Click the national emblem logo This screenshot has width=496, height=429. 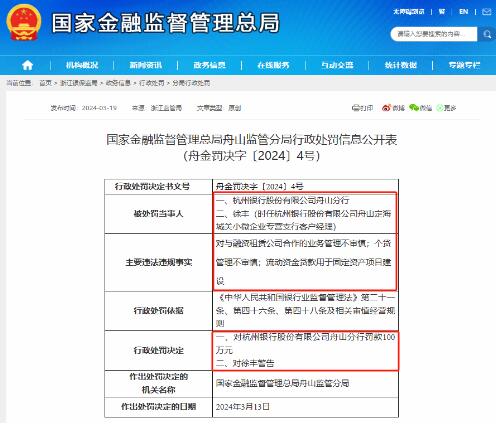tap(24, 23)
